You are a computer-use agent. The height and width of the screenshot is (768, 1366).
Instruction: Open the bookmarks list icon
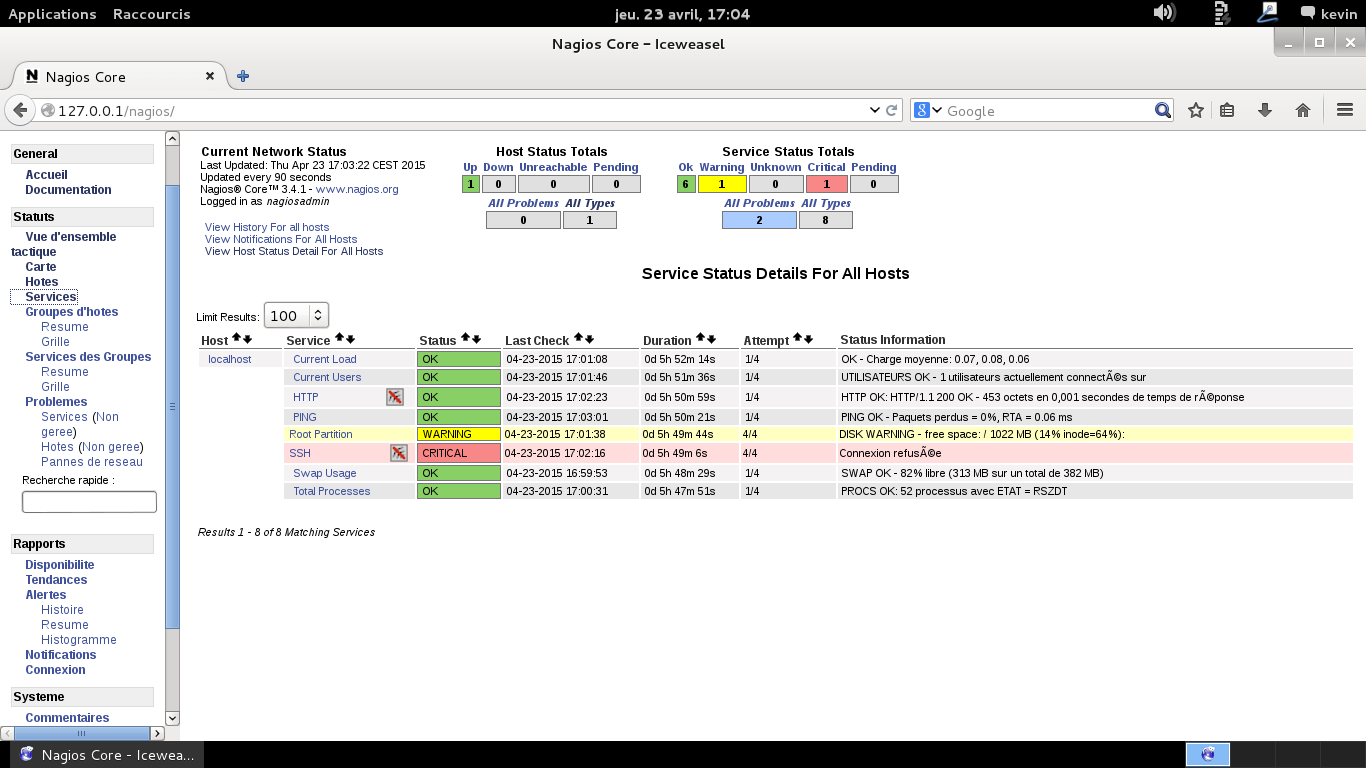(1227, 110)
